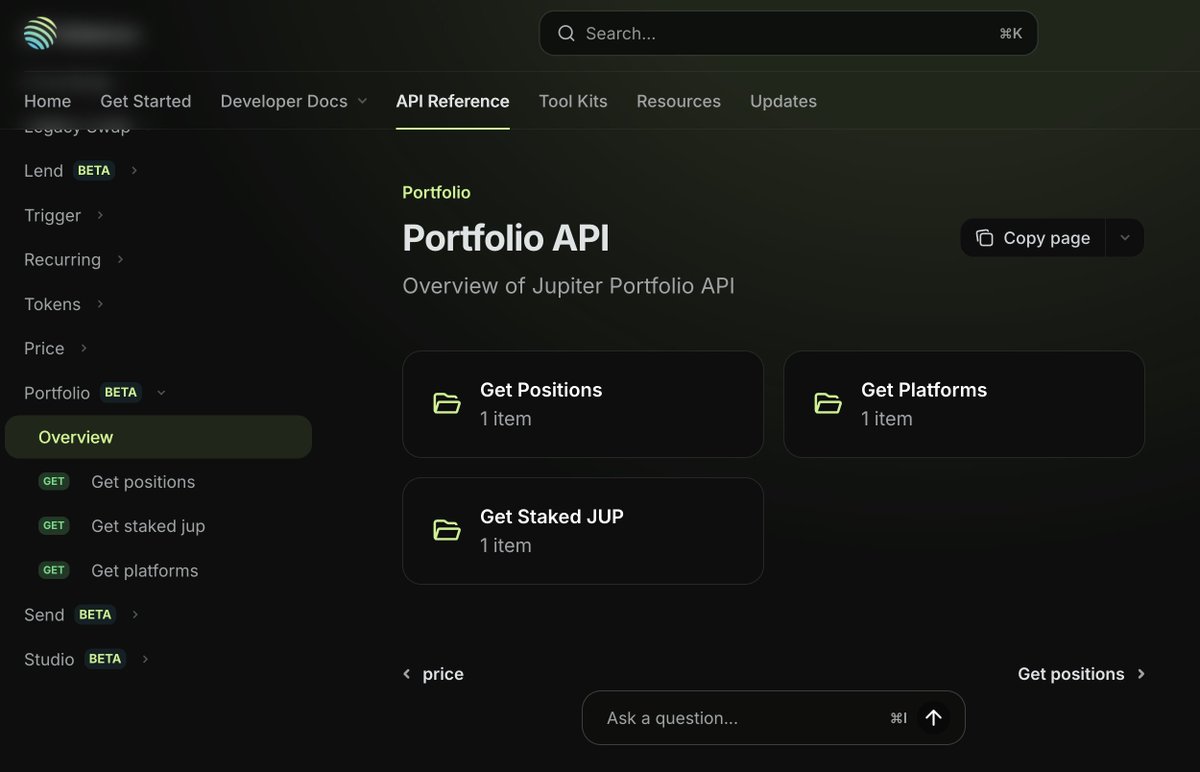Go to previous page price link
The height and width of the screenshot is (772, 1200).
click(x=433, y=674)
